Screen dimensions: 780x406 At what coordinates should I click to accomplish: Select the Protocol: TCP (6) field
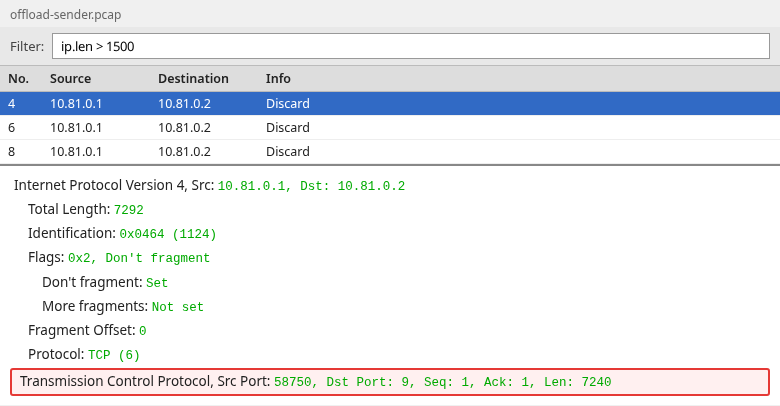(x=84, y=354)
